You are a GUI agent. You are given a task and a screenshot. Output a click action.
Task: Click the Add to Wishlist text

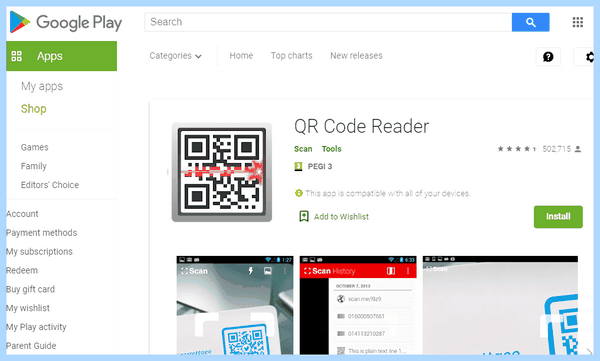click(341, 217)
